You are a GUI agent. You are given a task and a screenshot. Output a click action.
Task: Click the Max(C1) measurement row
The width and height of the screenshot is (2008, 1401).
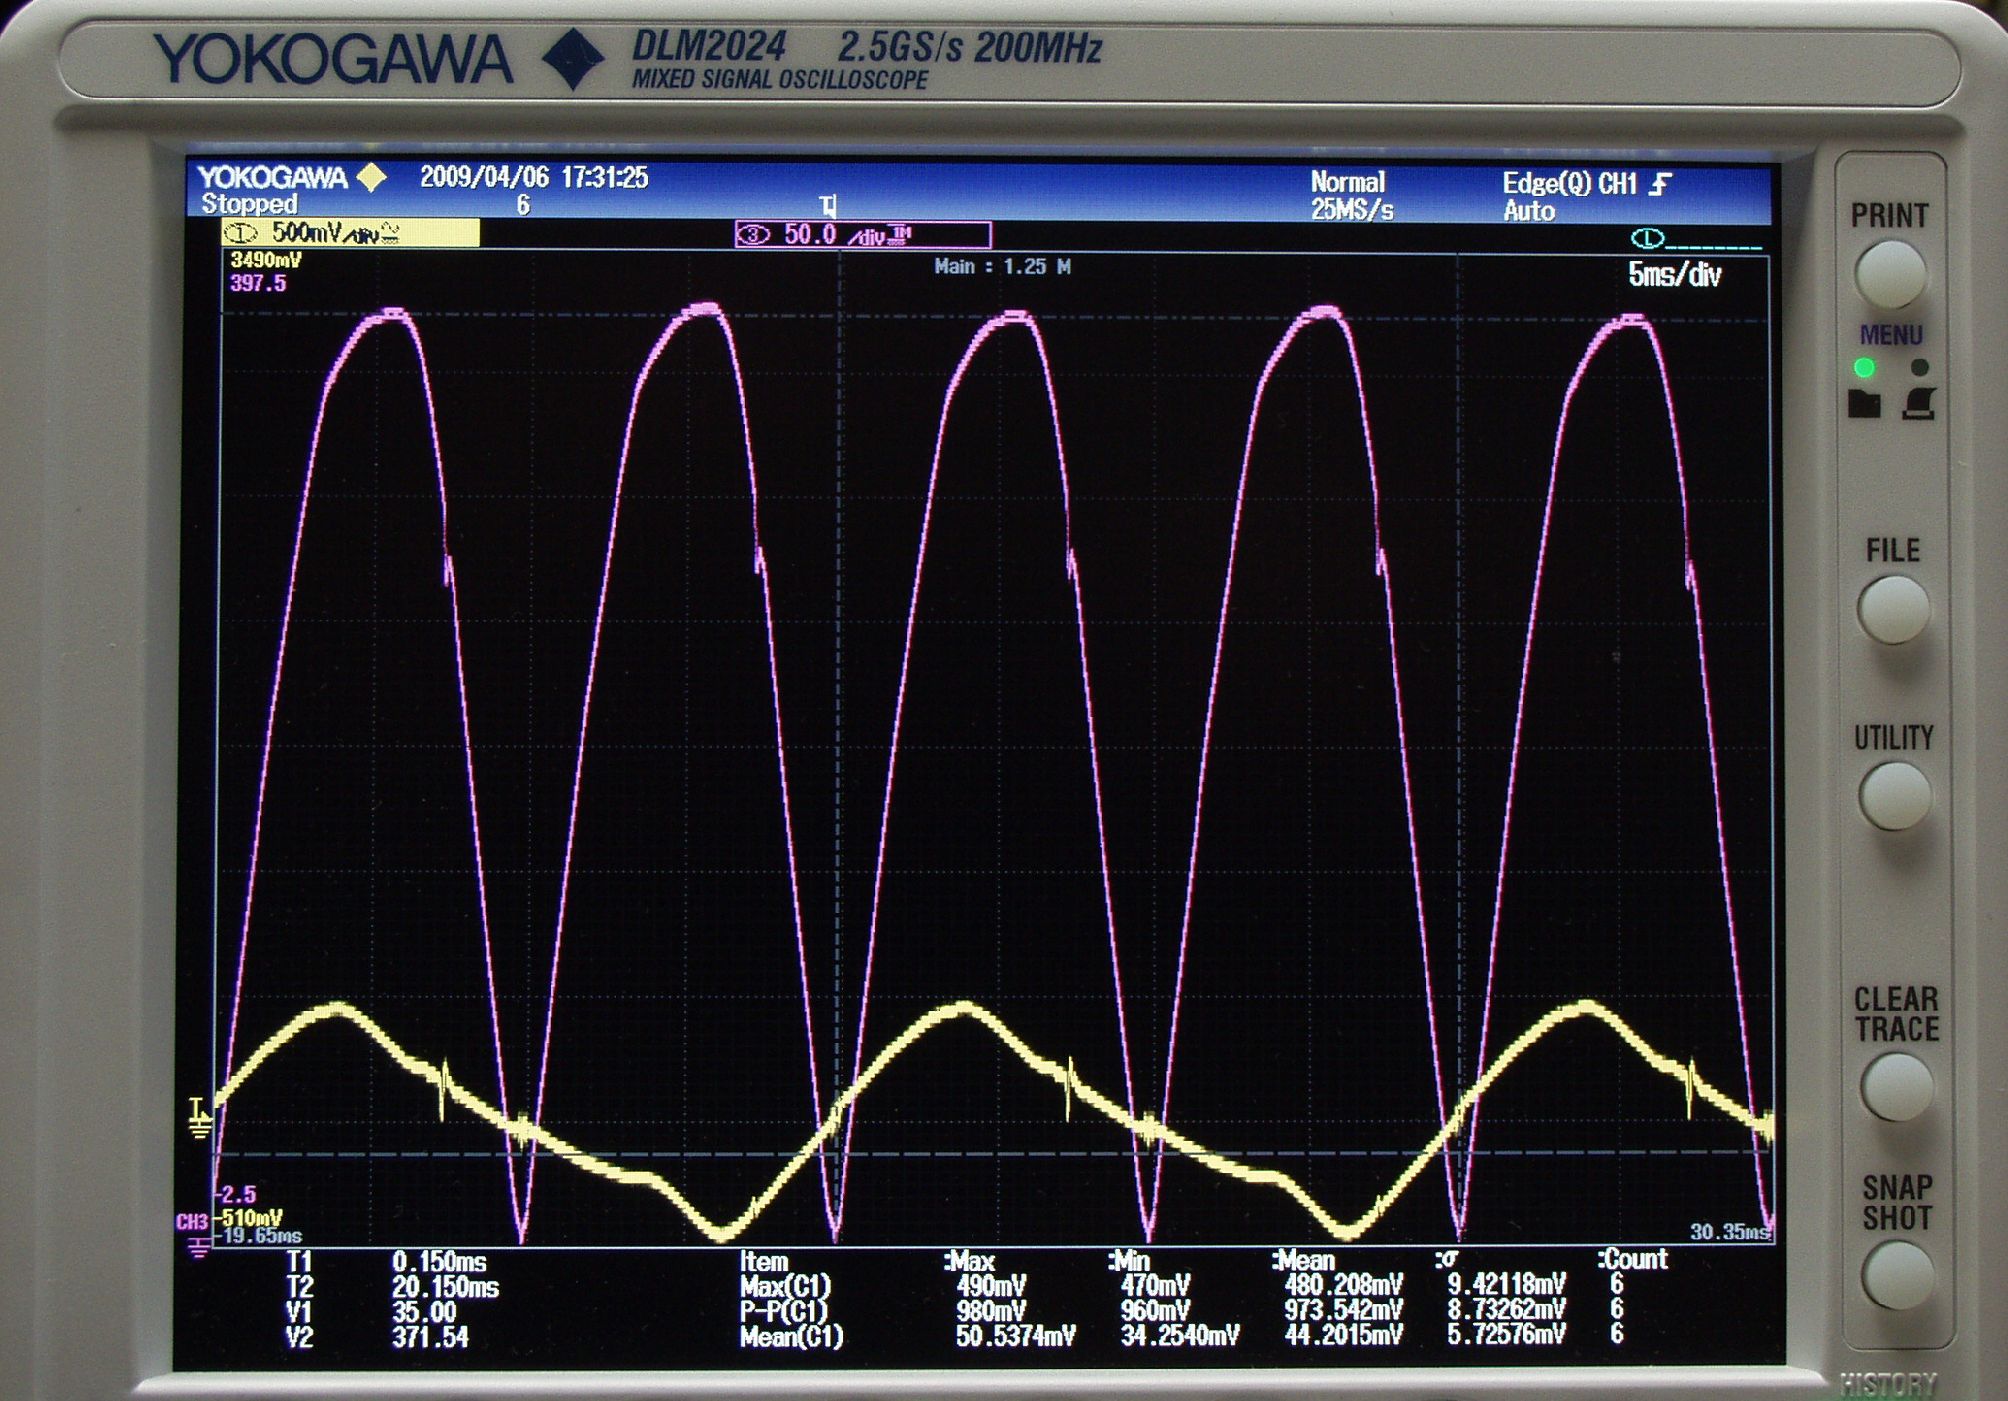coord(785,1286)
